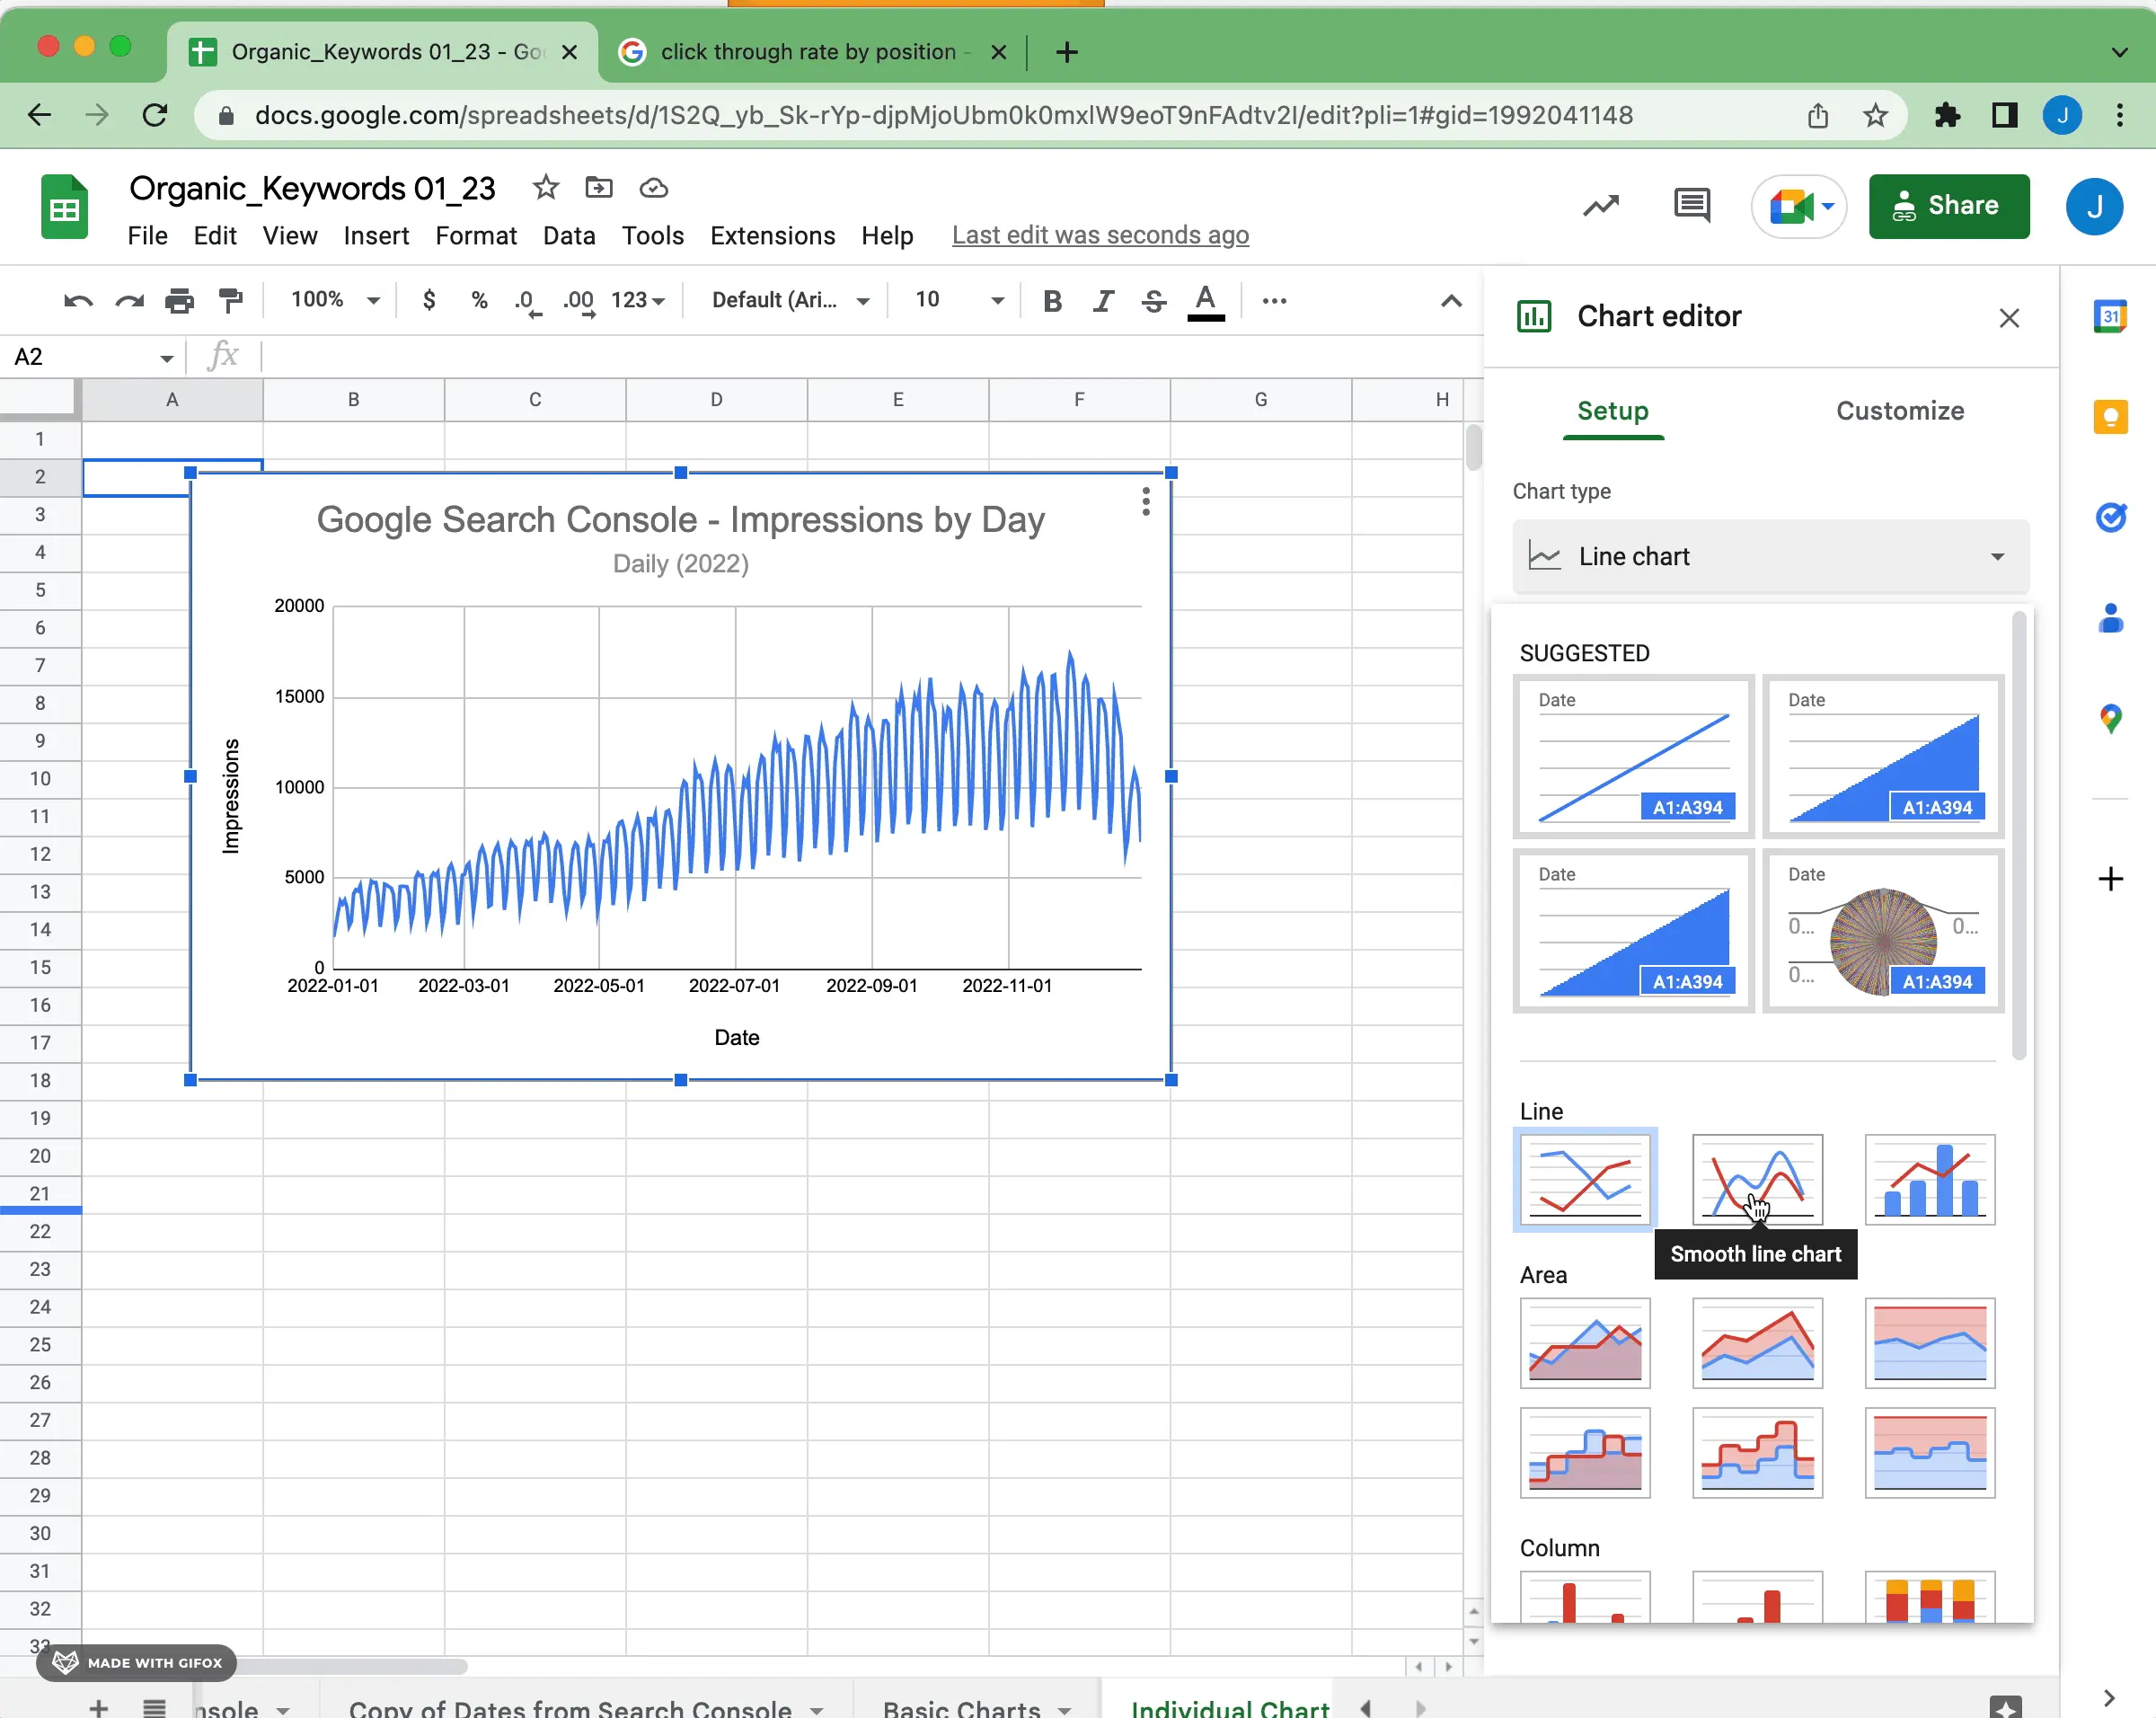Select the smooth line chart option

point(1756,1178)
